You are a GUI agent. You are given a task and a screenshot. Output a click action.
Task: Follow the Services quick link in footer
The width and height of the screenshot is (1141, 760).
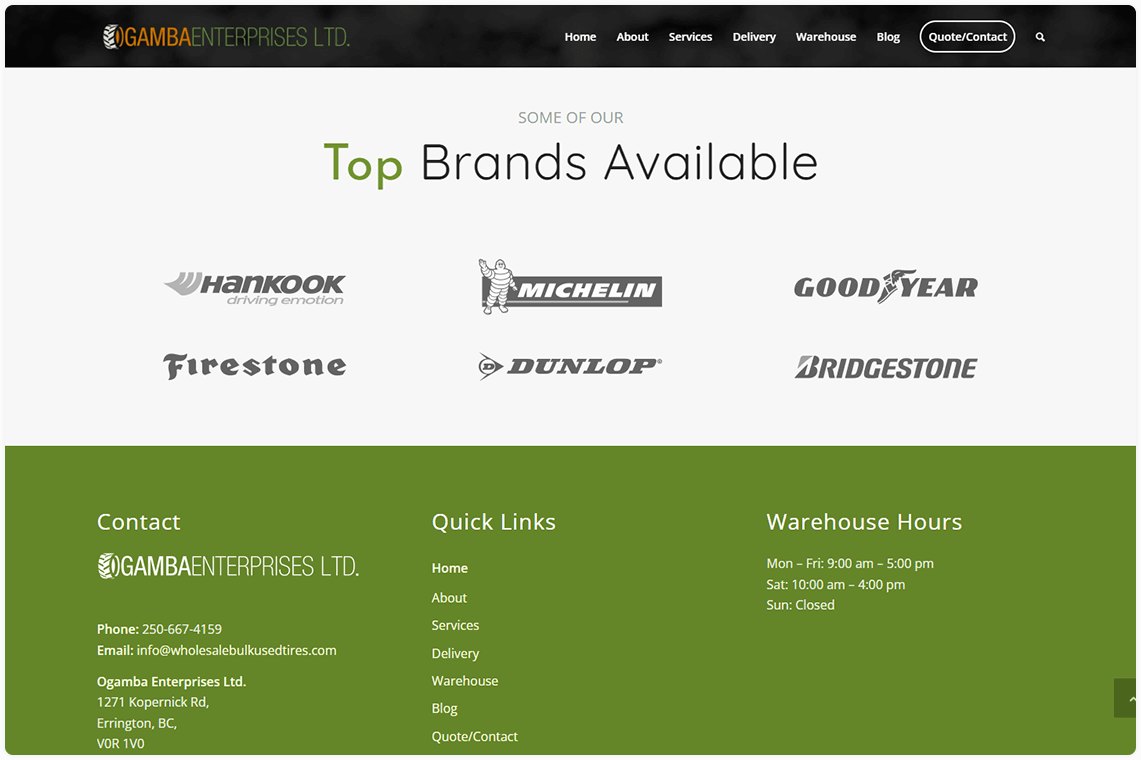coord(456,625)
